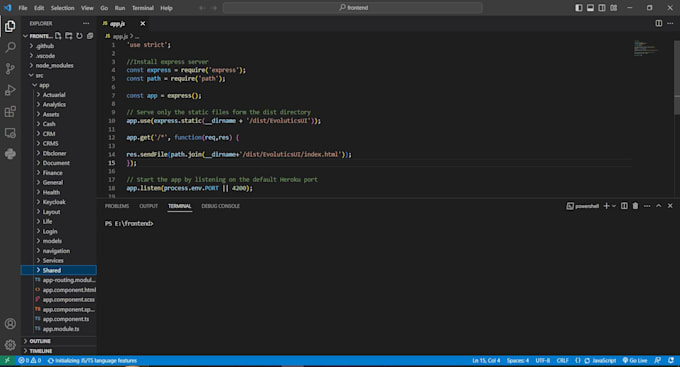
Task: Click the powershell terminal label
Action: tap(582, 206)
